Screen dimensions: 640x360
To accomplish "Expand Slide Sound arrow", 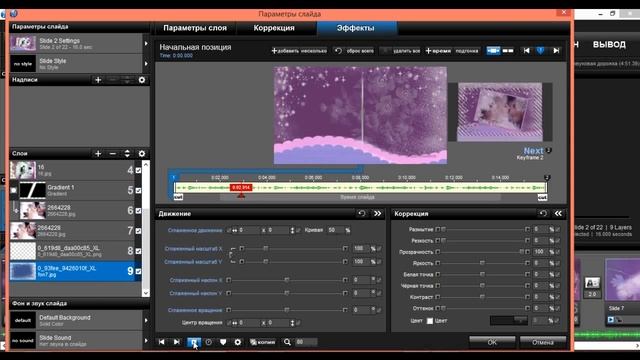I will tap(146, 340).
